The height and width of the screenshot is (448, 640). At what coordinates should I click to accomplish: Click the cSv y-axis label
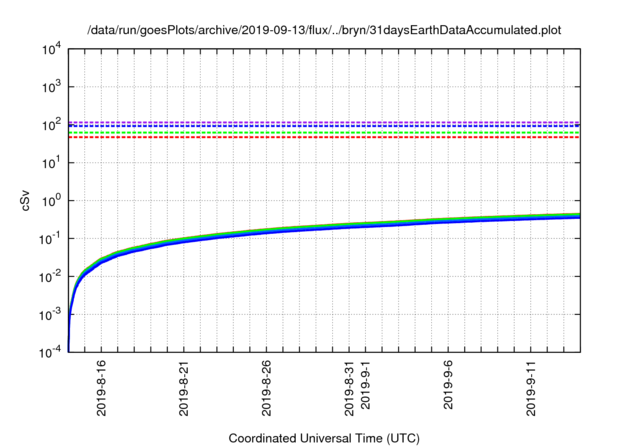pos(27,200)
